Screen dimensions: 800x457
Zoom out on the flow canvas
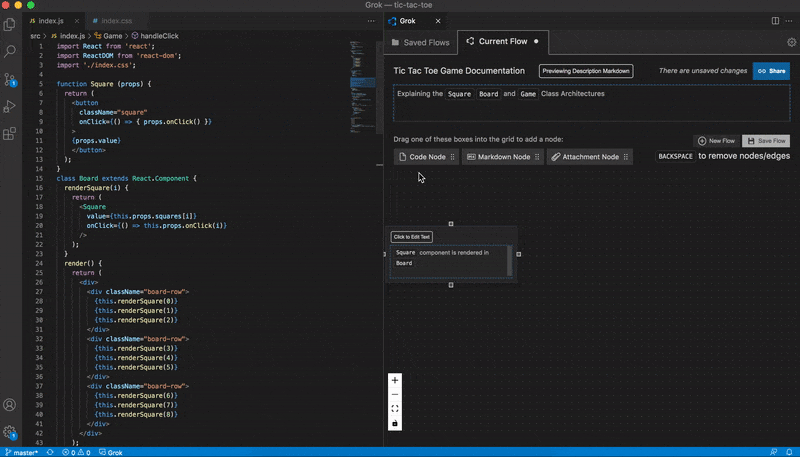[x=395, y=395]
